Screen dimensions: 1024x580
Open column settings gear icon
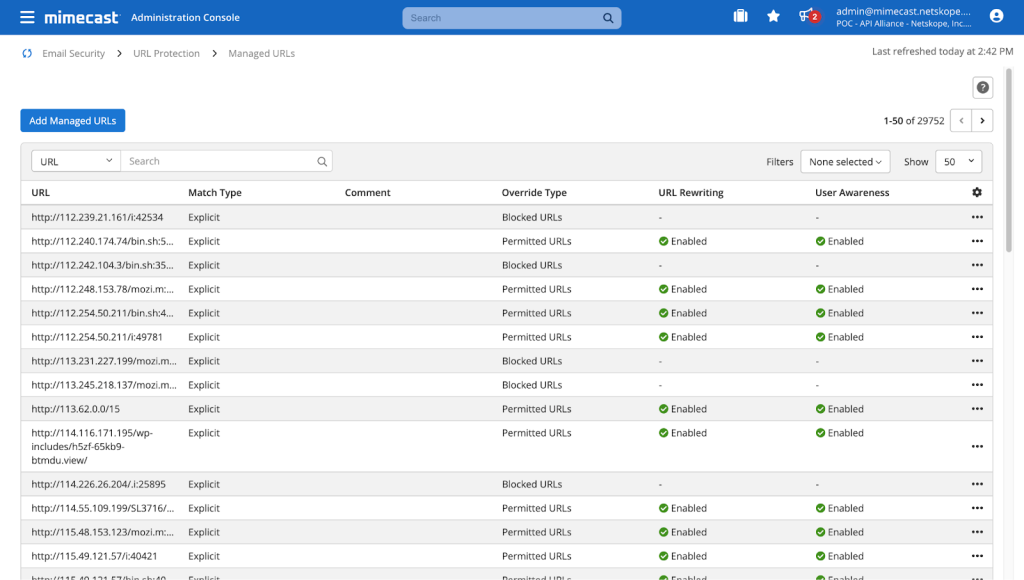coord(977,192)
